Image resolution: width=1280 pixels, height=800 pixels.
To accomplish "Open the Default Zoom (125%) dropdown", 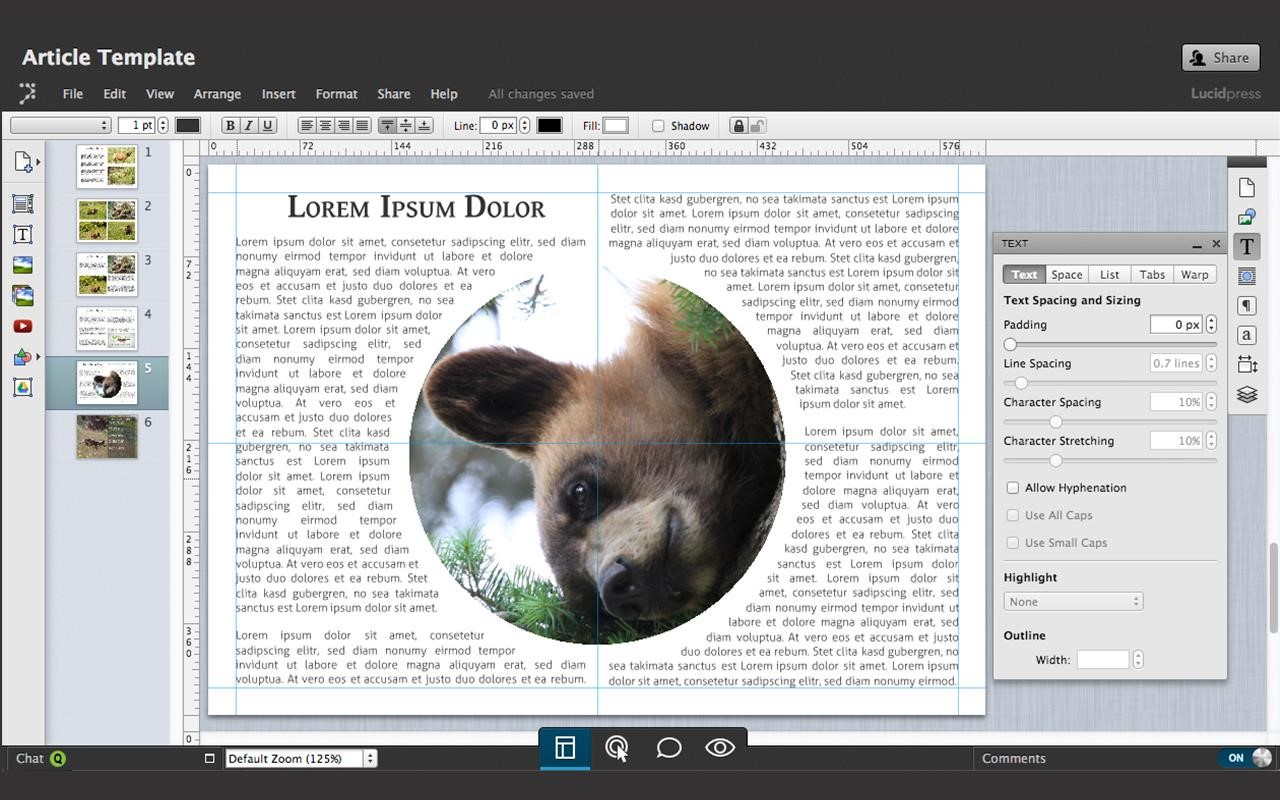I will (x=300, y=758).
